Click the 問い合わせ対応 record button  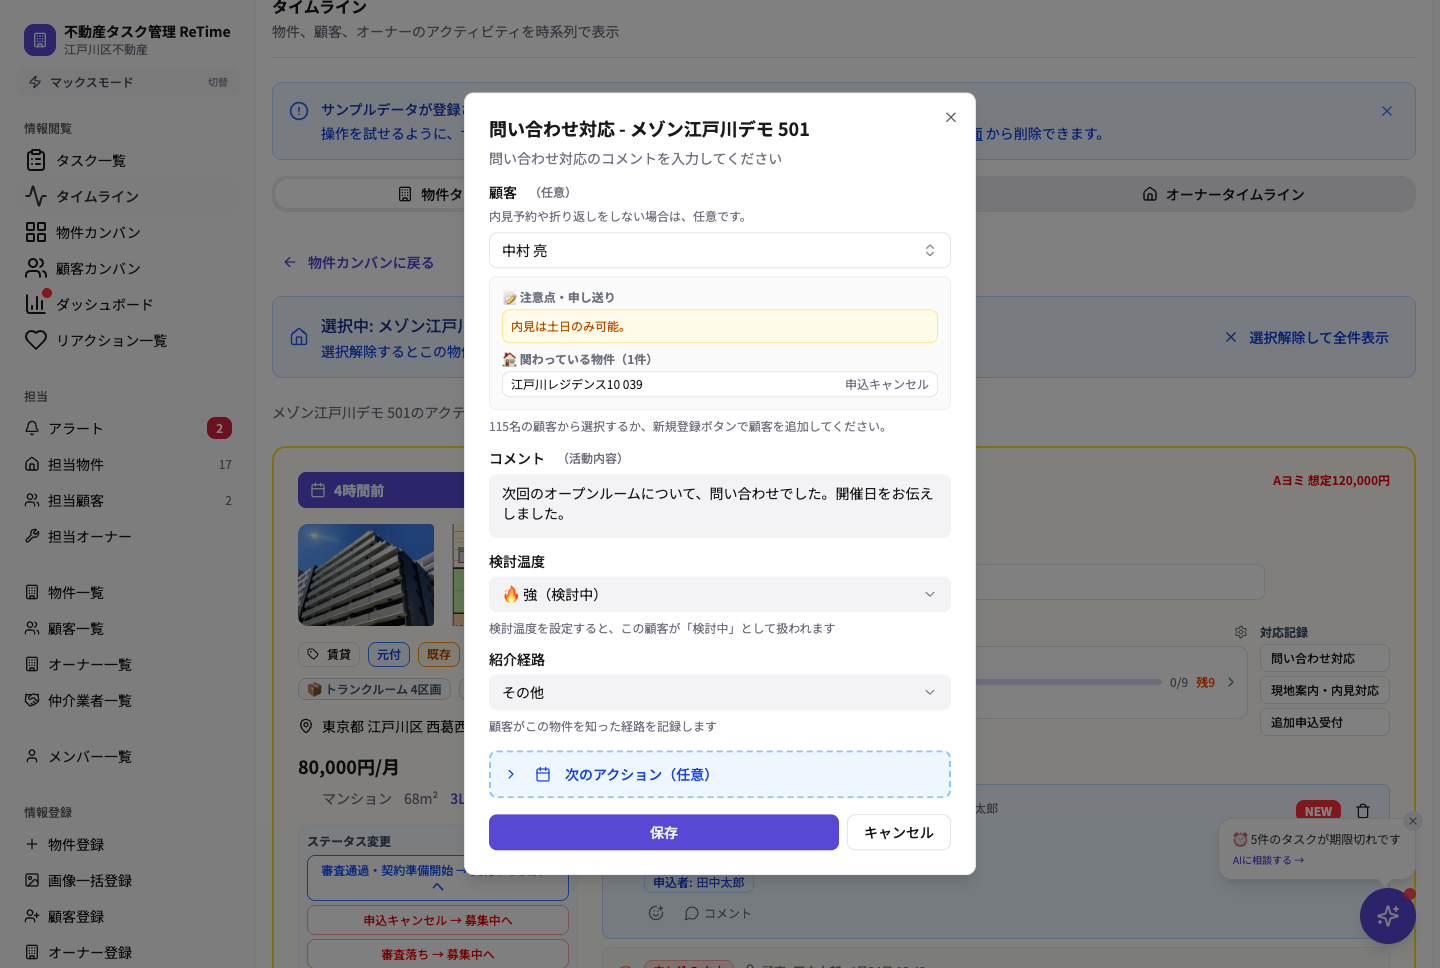tap(1324, 659)
